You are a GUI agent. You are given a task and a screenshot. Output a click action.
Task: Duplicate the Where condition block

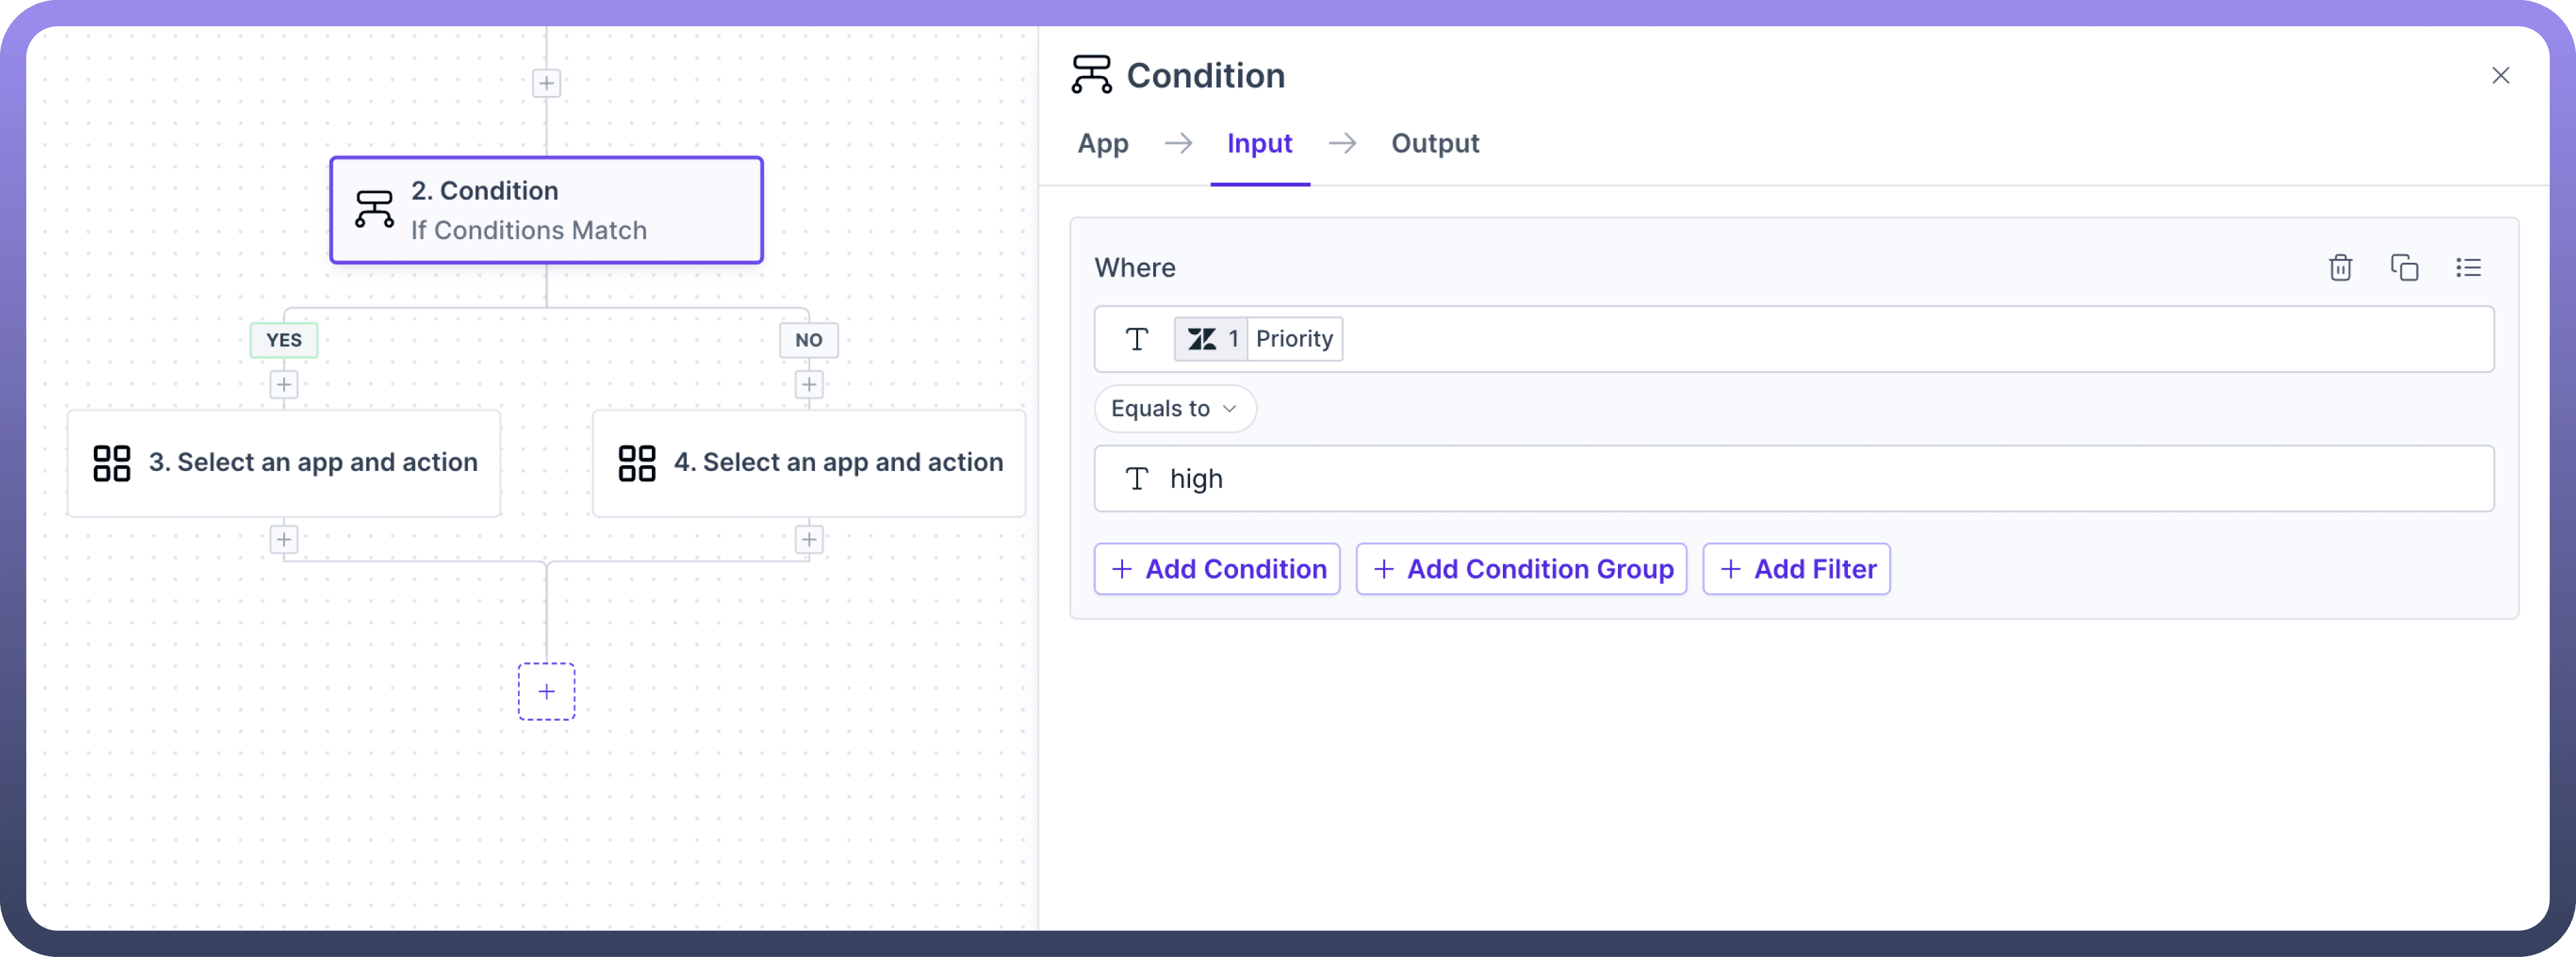pyautogui.click(x=2404, y=268)
